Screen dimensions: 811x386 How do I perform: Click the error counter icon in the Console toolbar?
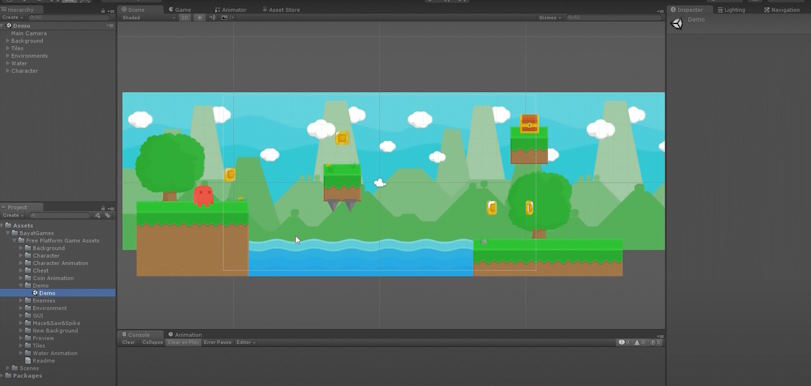654,342
